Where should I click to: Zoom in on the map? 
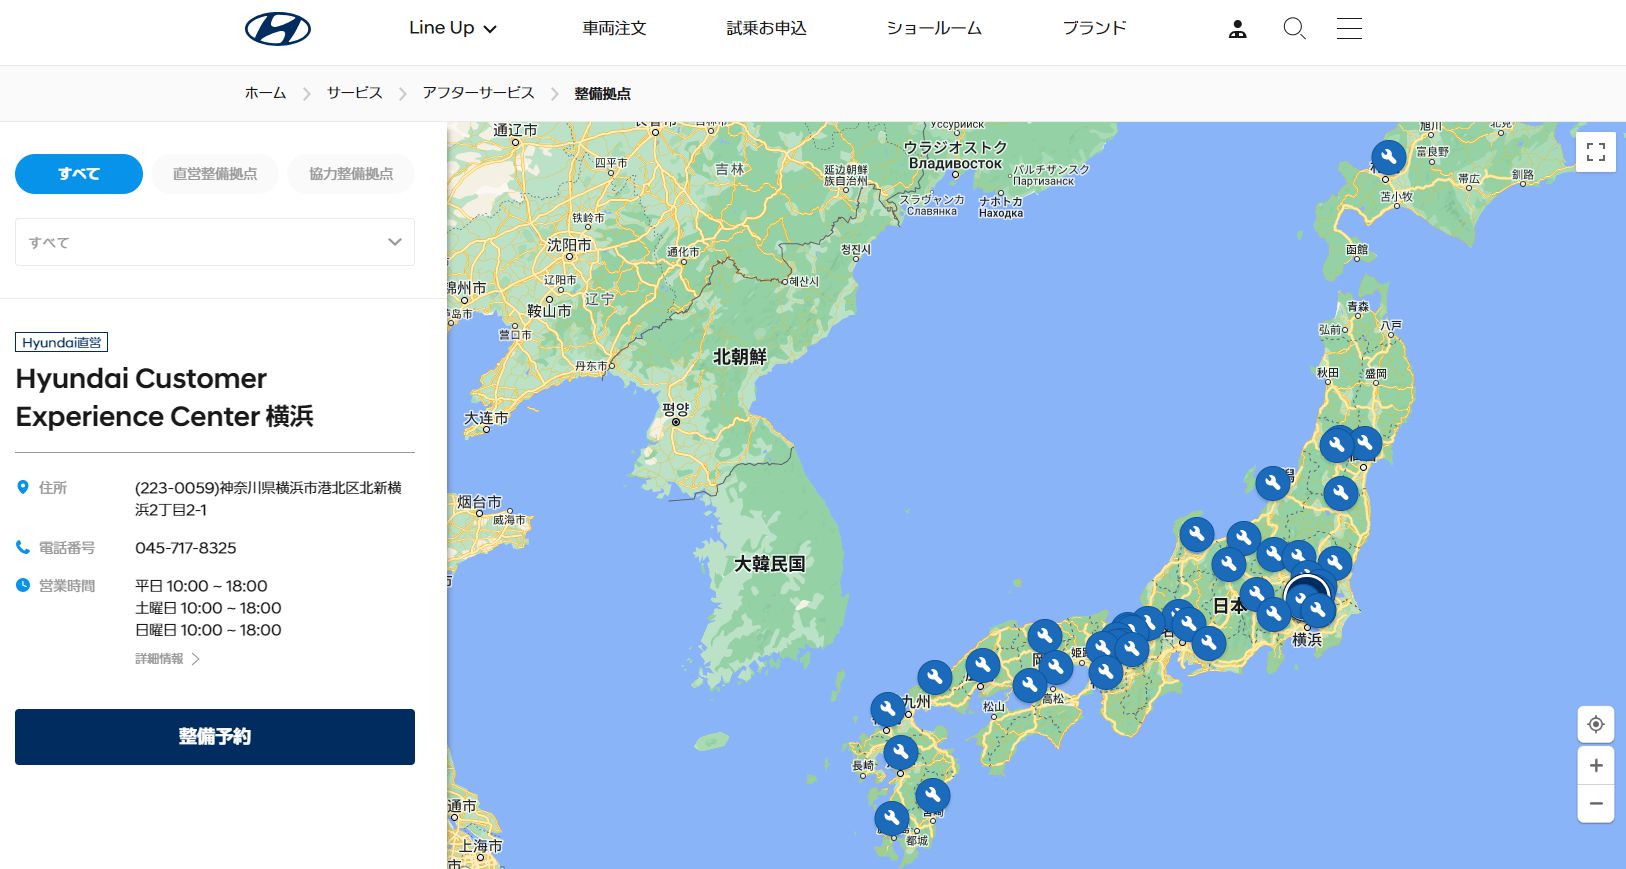(x=1595, y=766)
